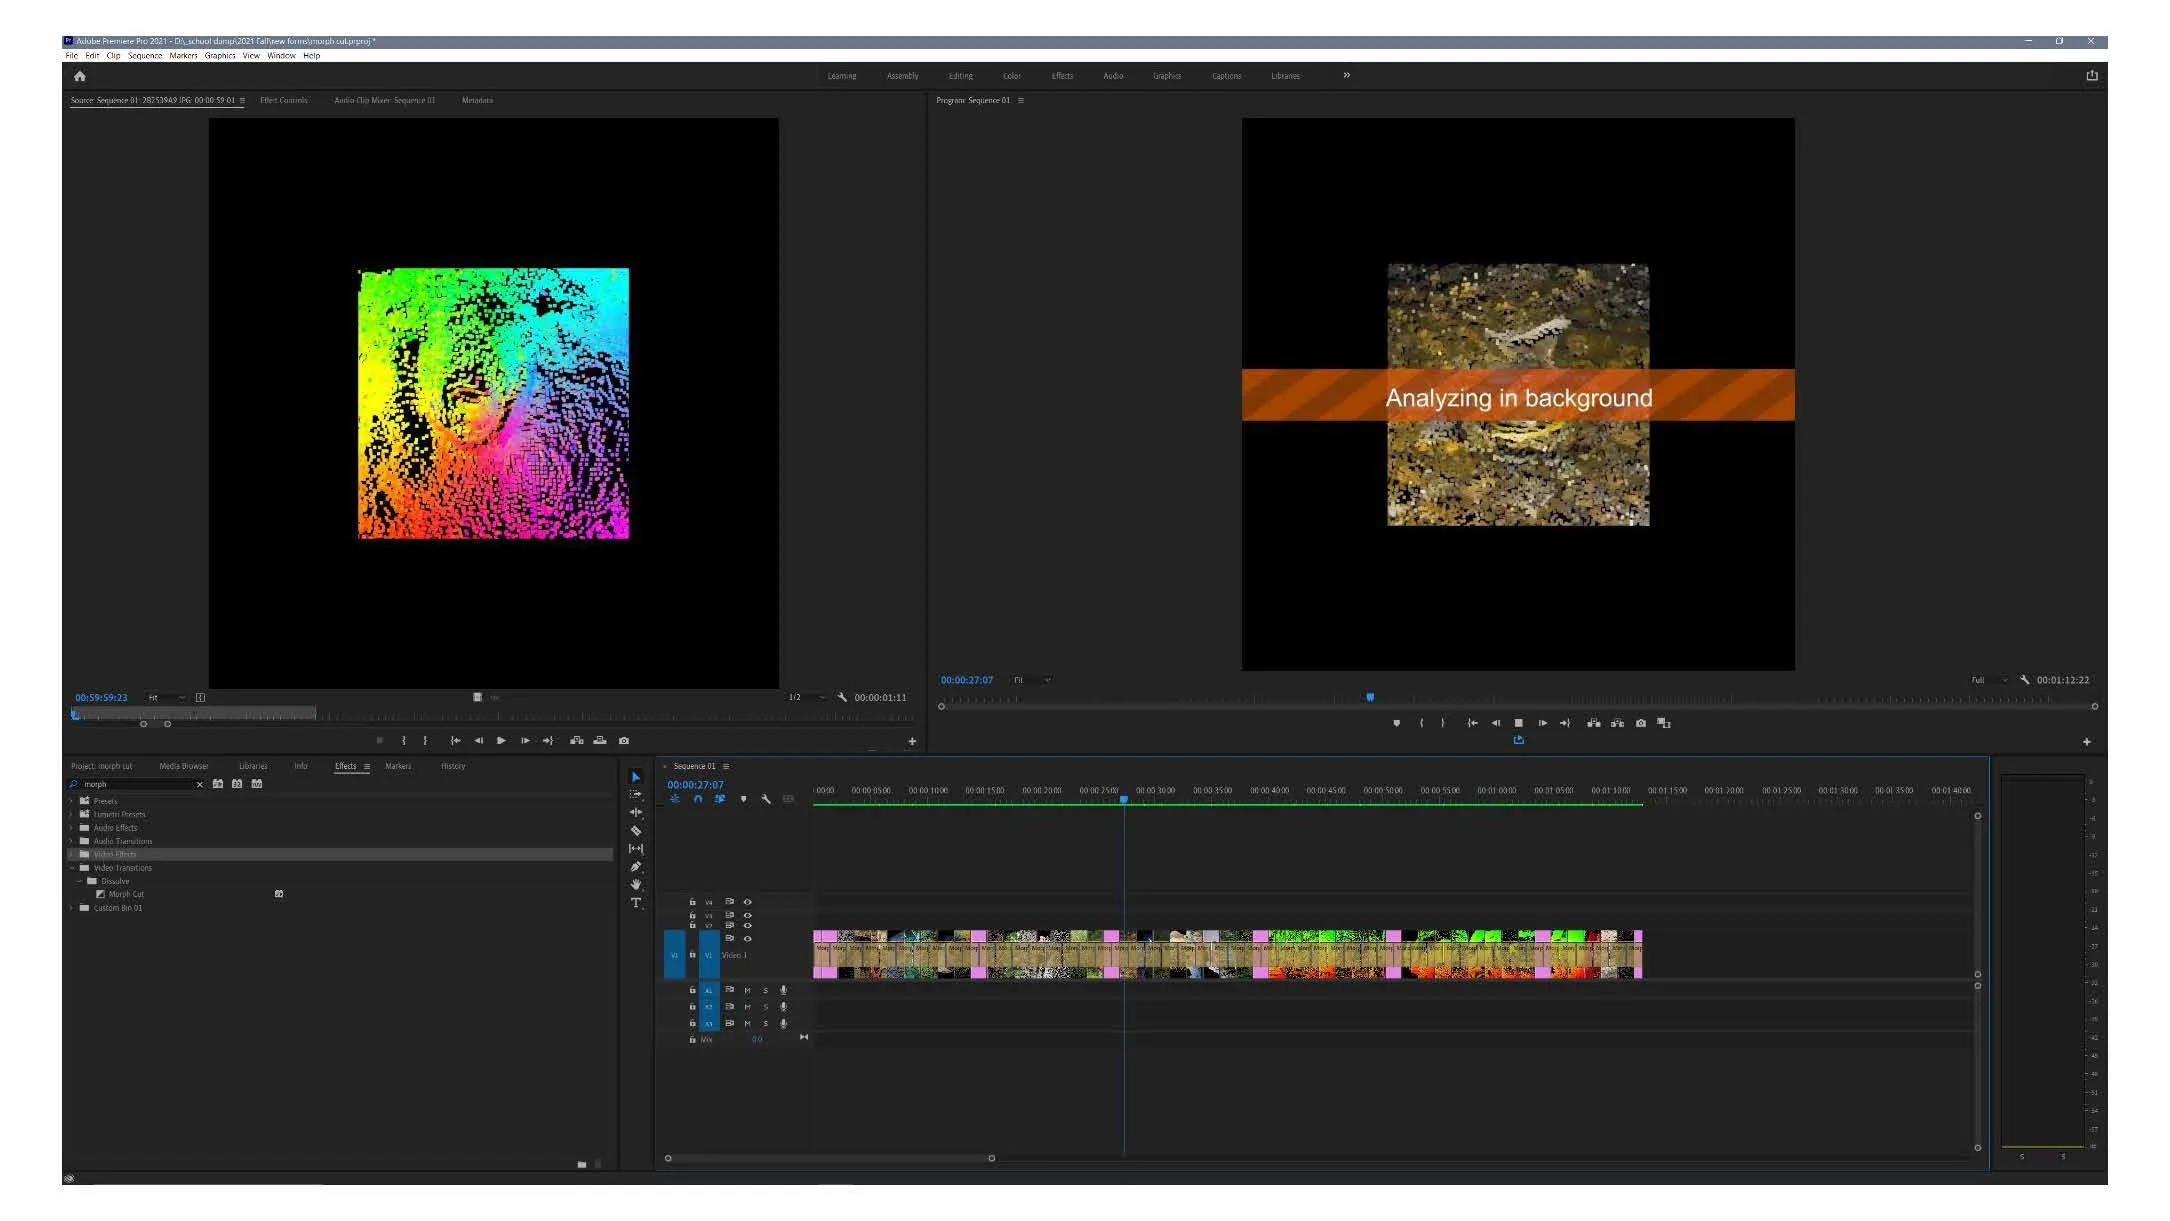
Task: Select the Type tool
Action: coord(636,903)
